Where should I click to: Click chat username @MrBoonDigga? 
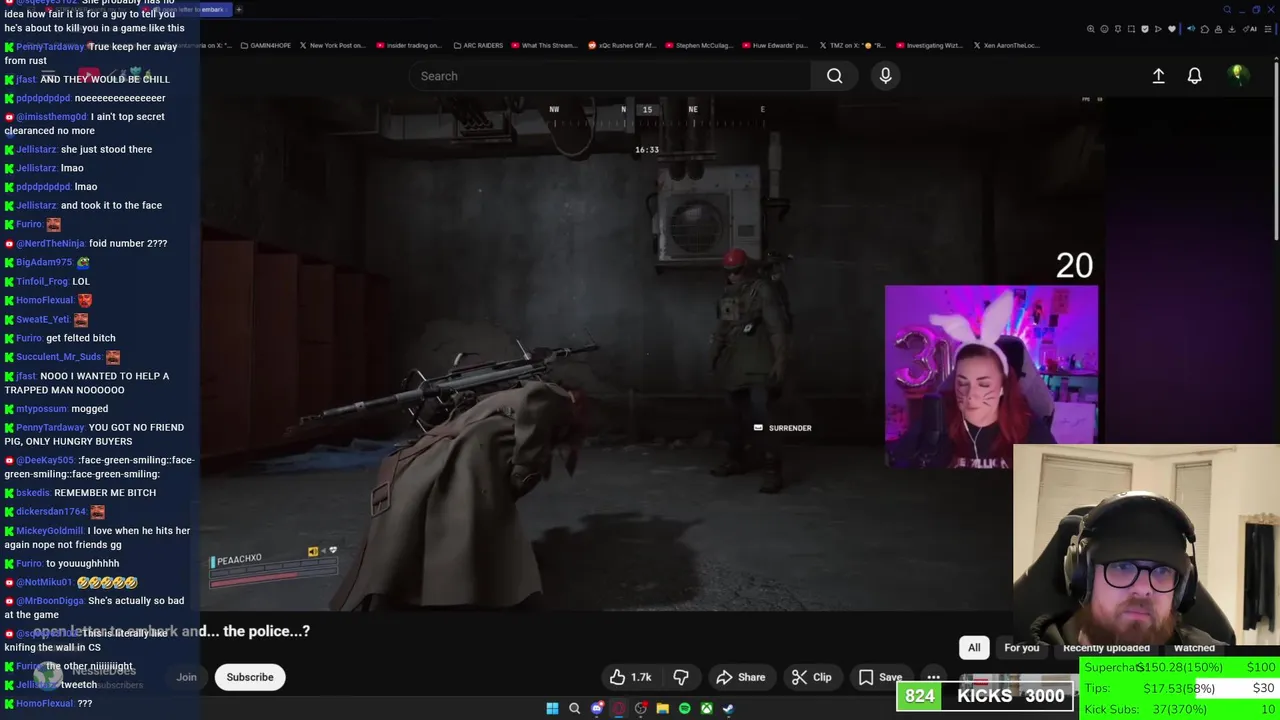[50, 601]
